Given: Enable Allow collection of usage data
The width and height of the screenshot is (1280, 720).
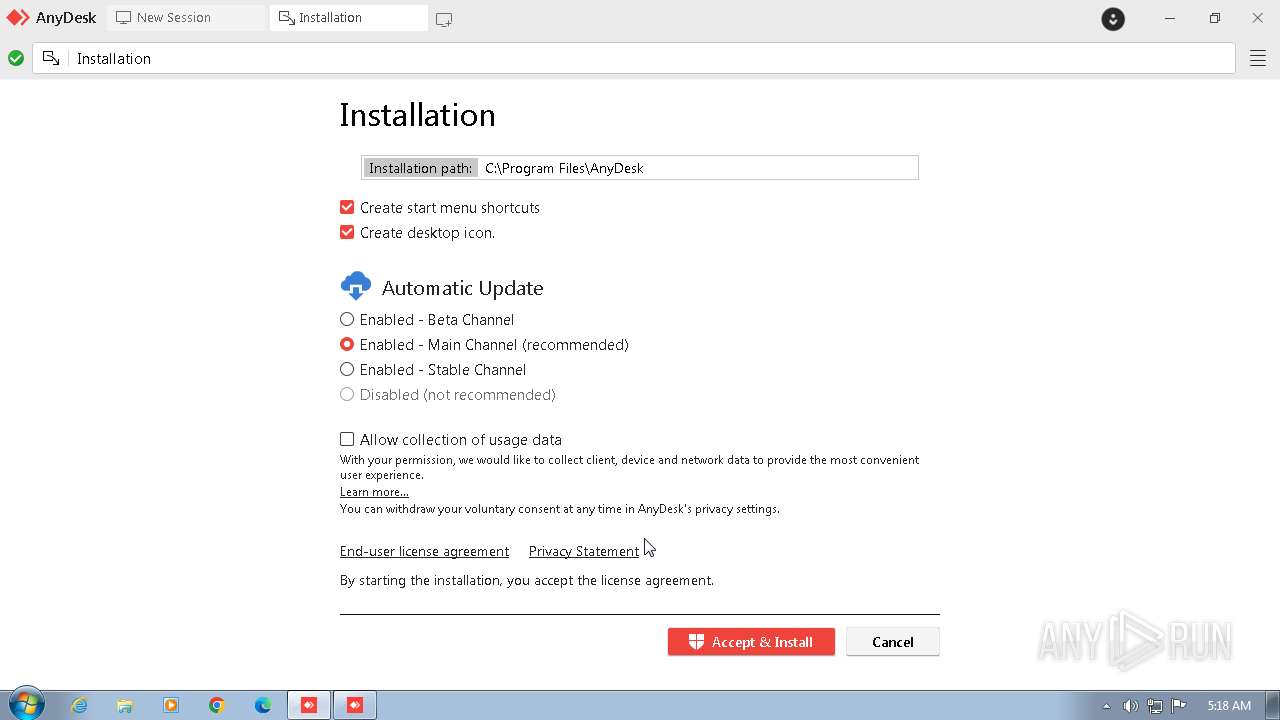Looking at the screenshot, I should 347,439.
